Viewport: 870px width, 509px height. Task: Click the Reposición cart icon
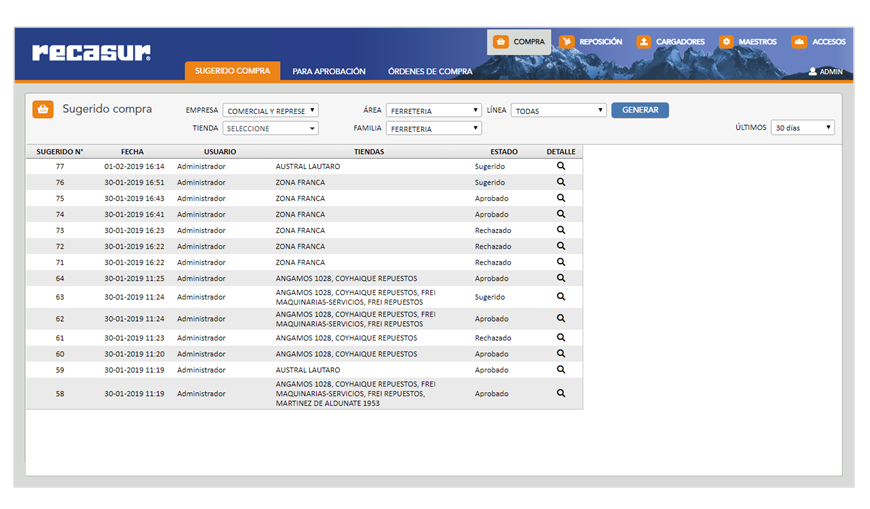(x=567, y=42)
